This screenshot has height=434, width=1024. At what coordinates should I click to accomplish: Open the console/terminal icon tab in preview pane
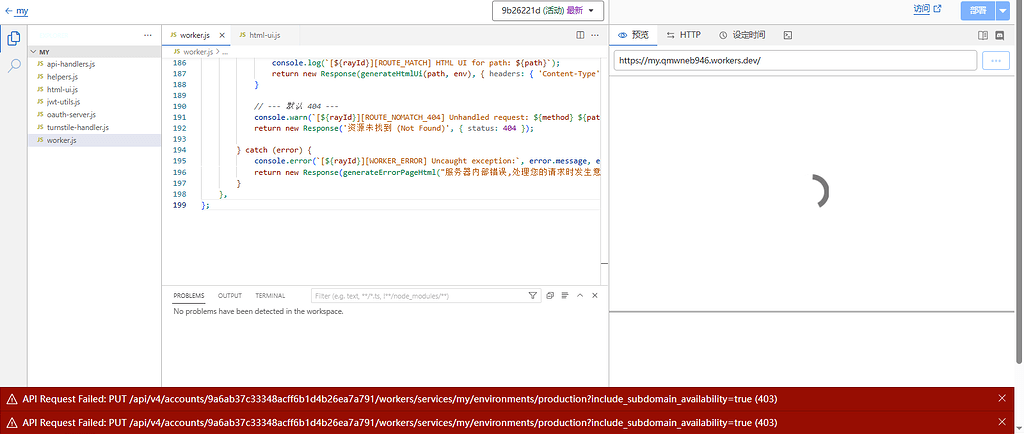pyautogui.click(x=788, y=35)
